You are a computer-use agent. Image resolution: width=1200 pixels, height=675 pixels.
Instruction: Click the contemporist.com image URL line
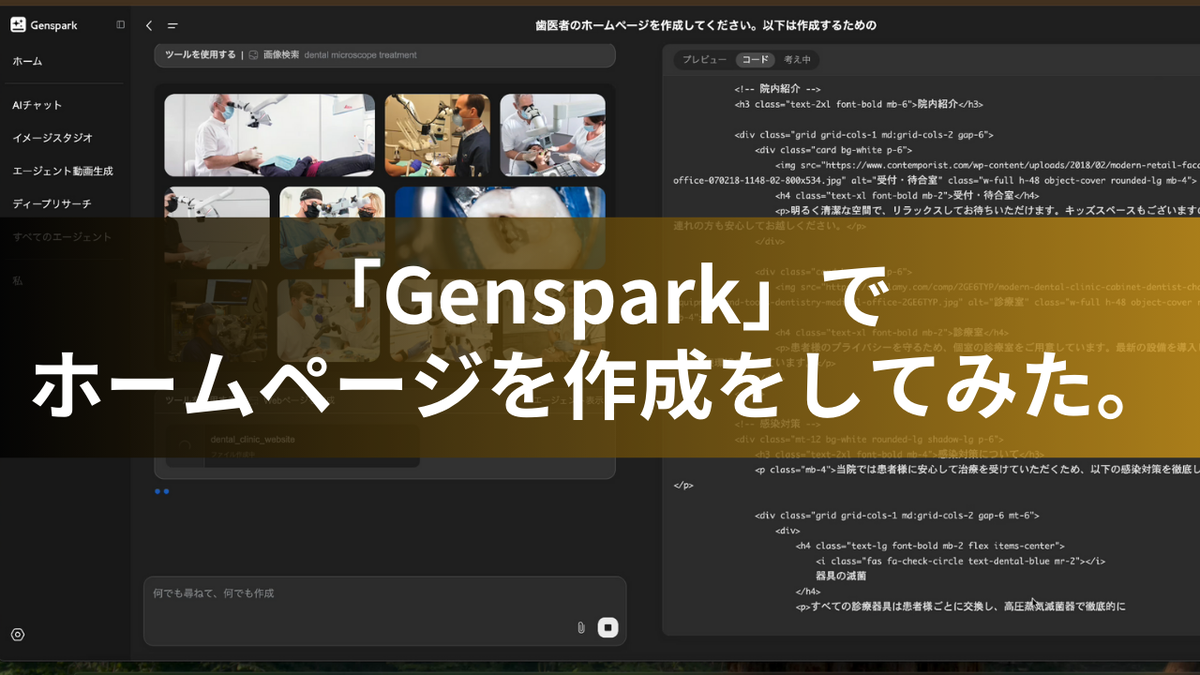[x=987, y=165]
